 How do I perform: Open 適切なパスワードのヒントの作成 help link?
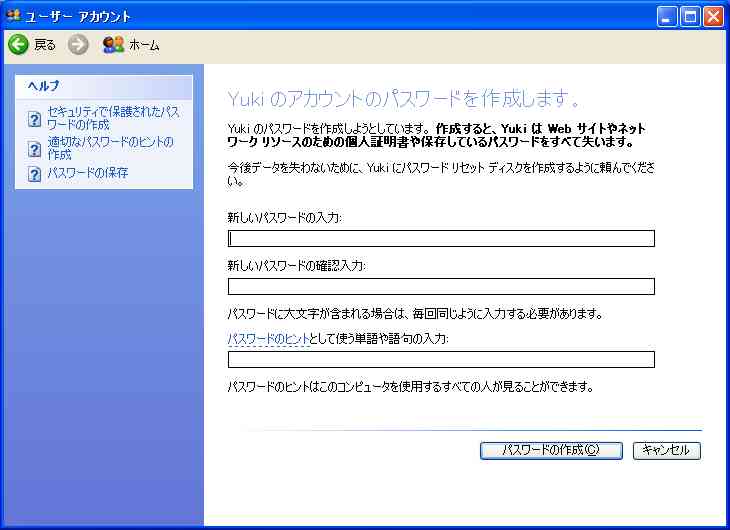click(111, 148)
